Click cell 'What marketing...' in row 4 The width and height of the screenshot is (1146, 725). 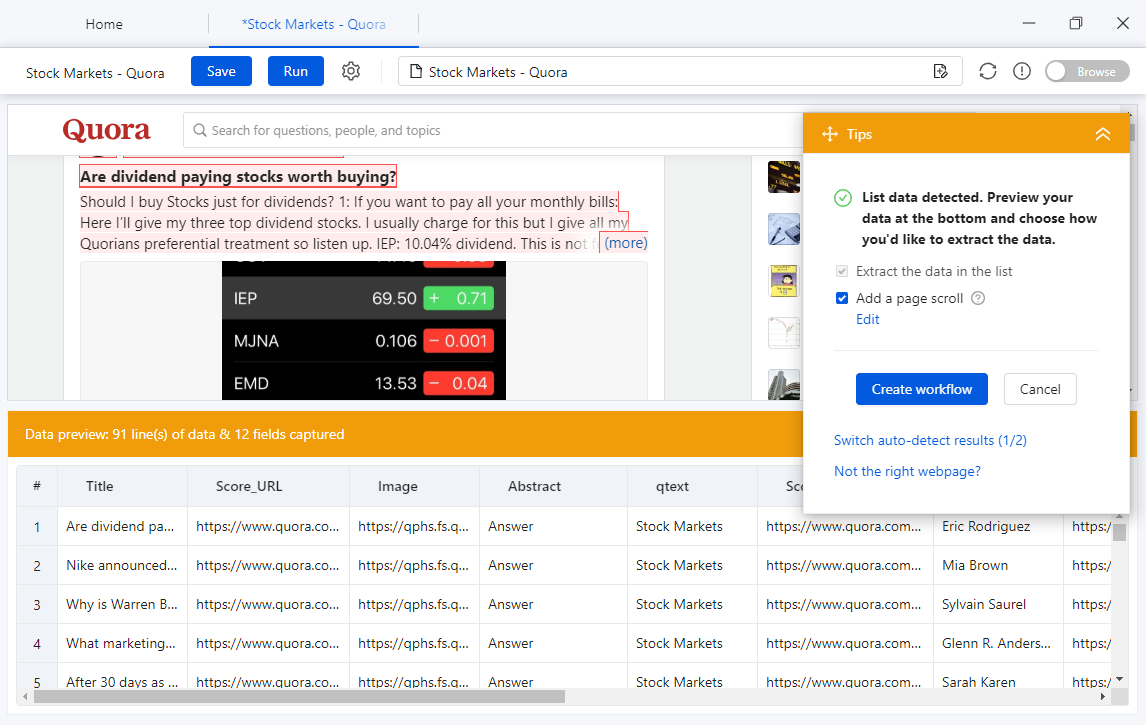(122, 643)
